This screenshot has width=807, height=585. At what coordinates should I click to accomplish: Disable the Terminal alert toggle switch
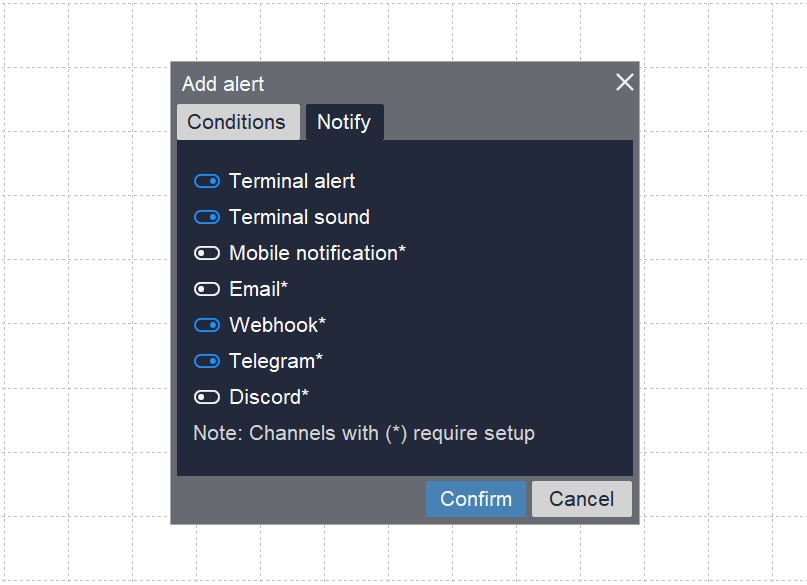207,181
